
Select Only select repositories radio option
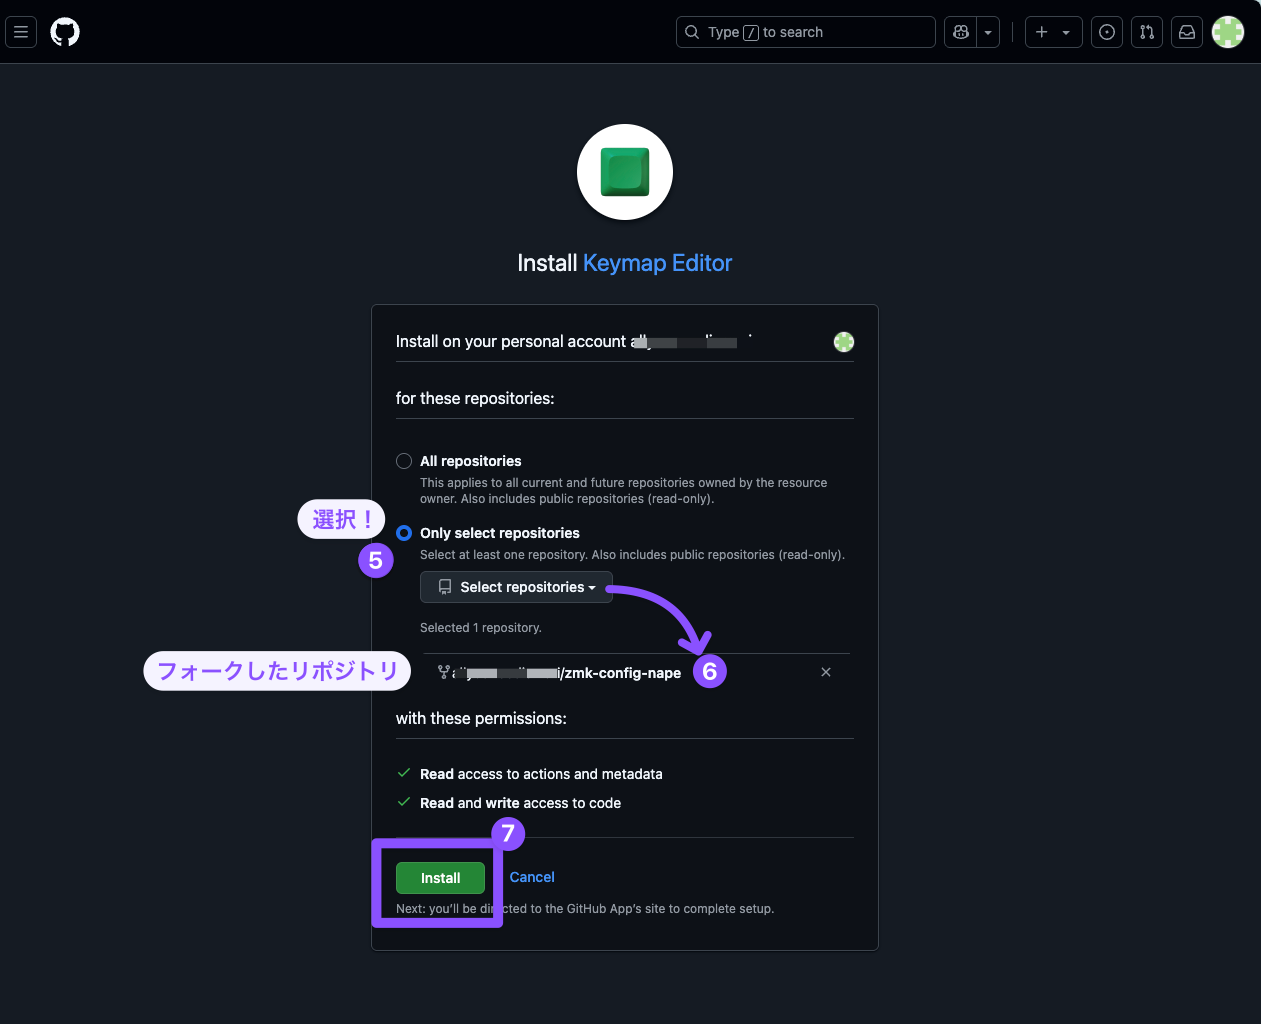coord(404,533)
